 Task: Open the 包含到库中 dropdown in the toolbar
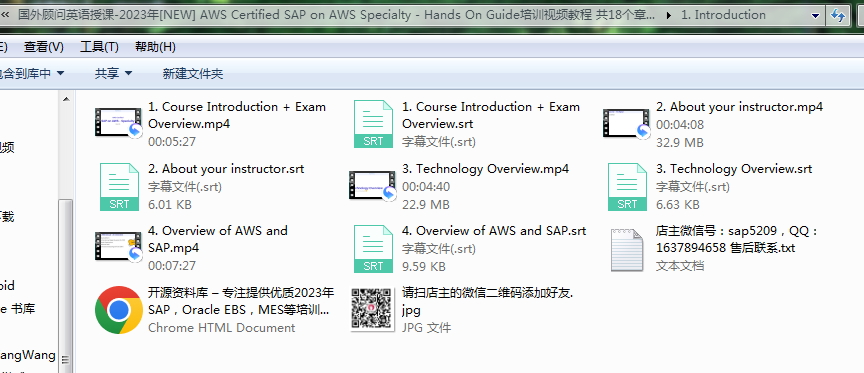click(31, 73)
